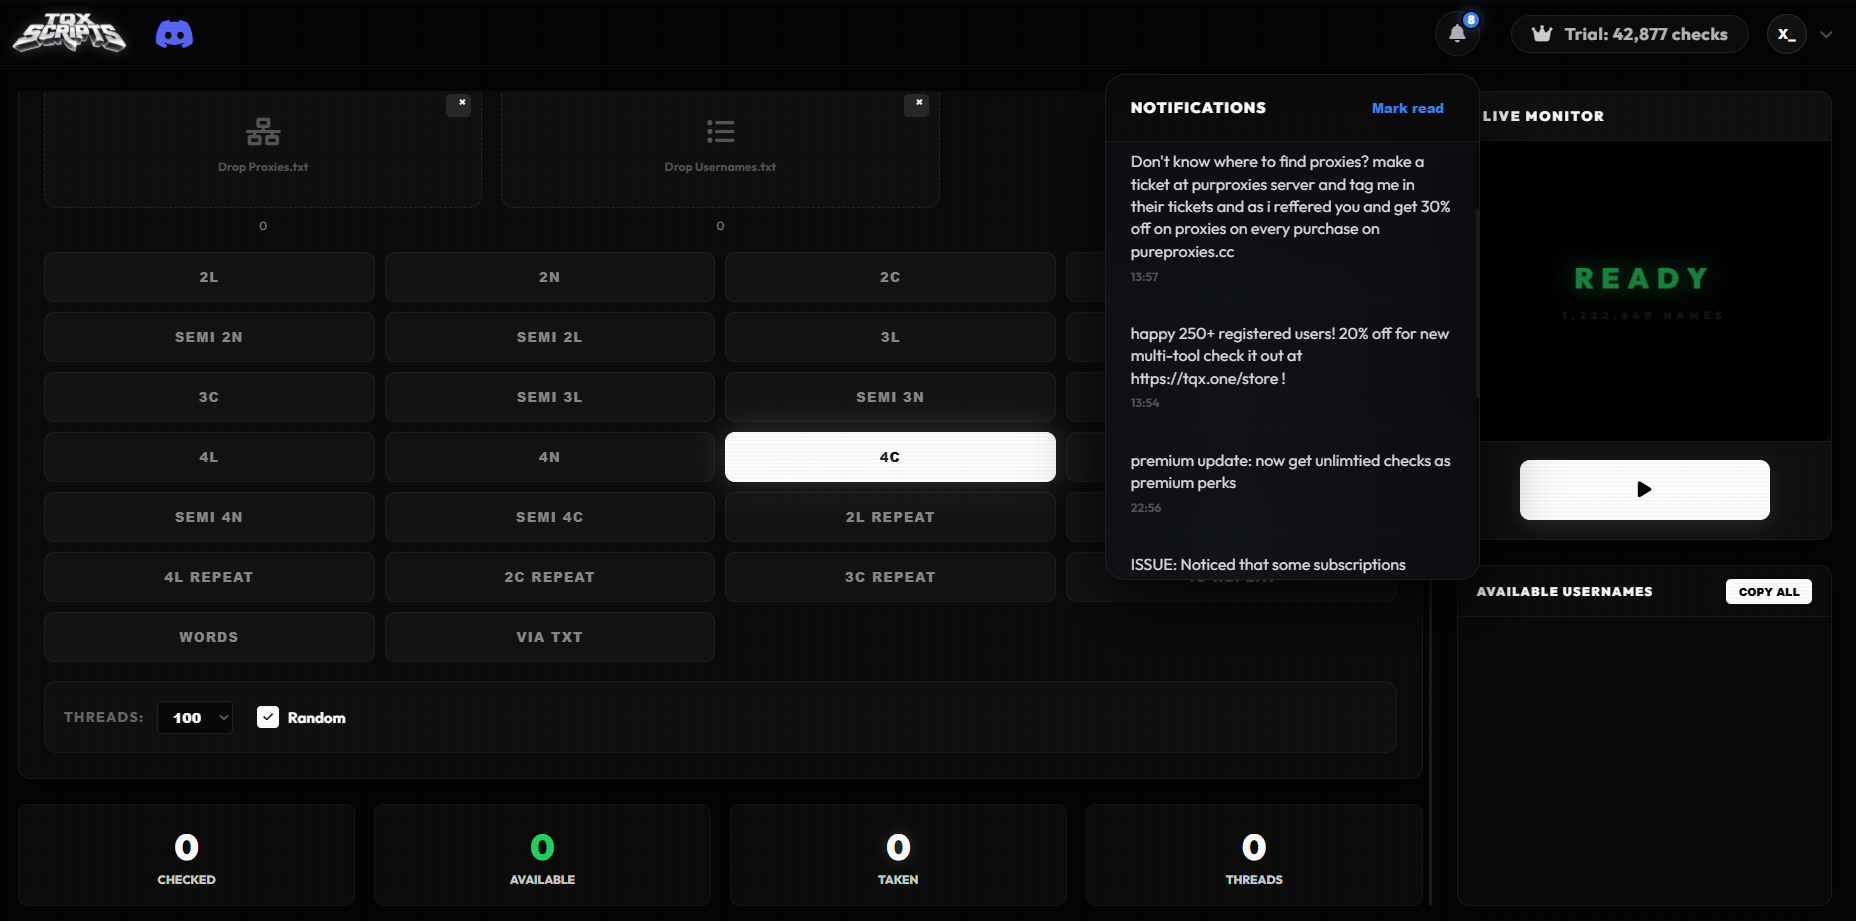
Task: Select the 2L username type
Action: click(209, 277)
